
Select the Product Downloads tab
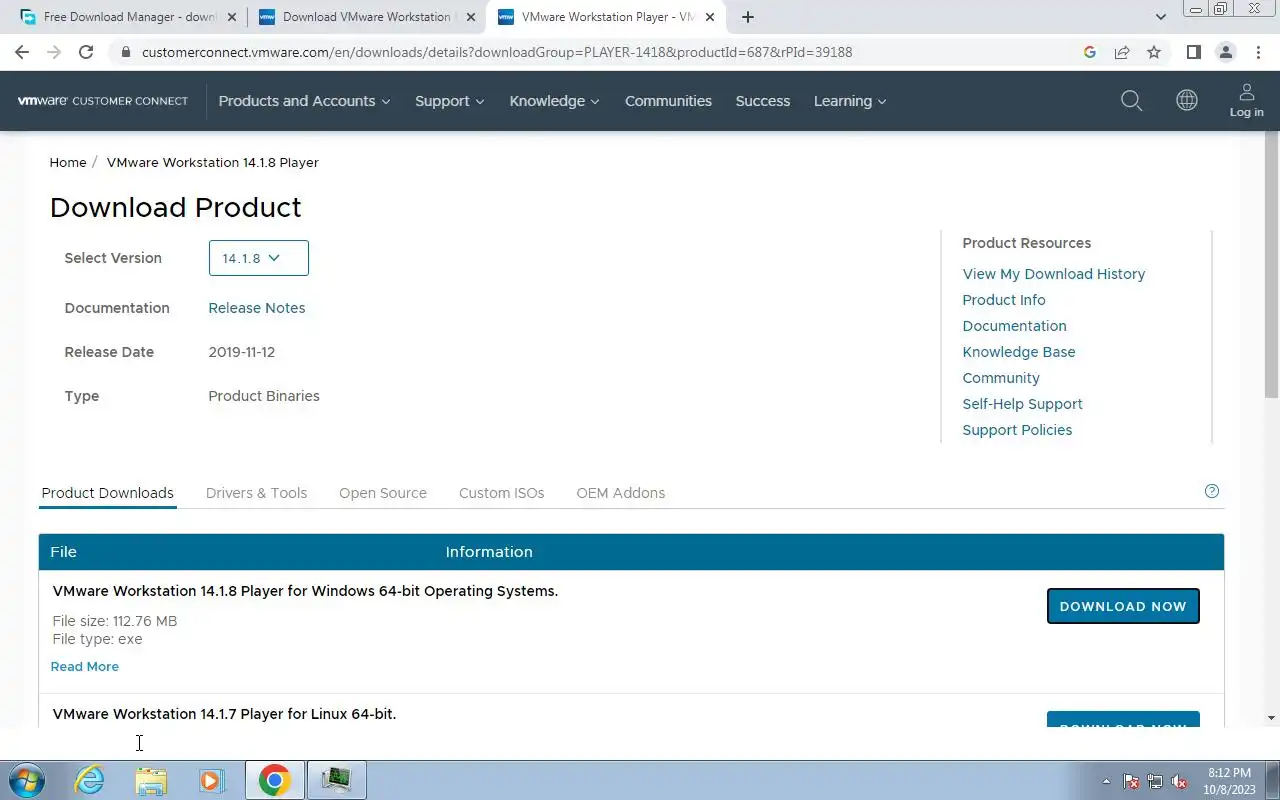click(x=107, y=493)
